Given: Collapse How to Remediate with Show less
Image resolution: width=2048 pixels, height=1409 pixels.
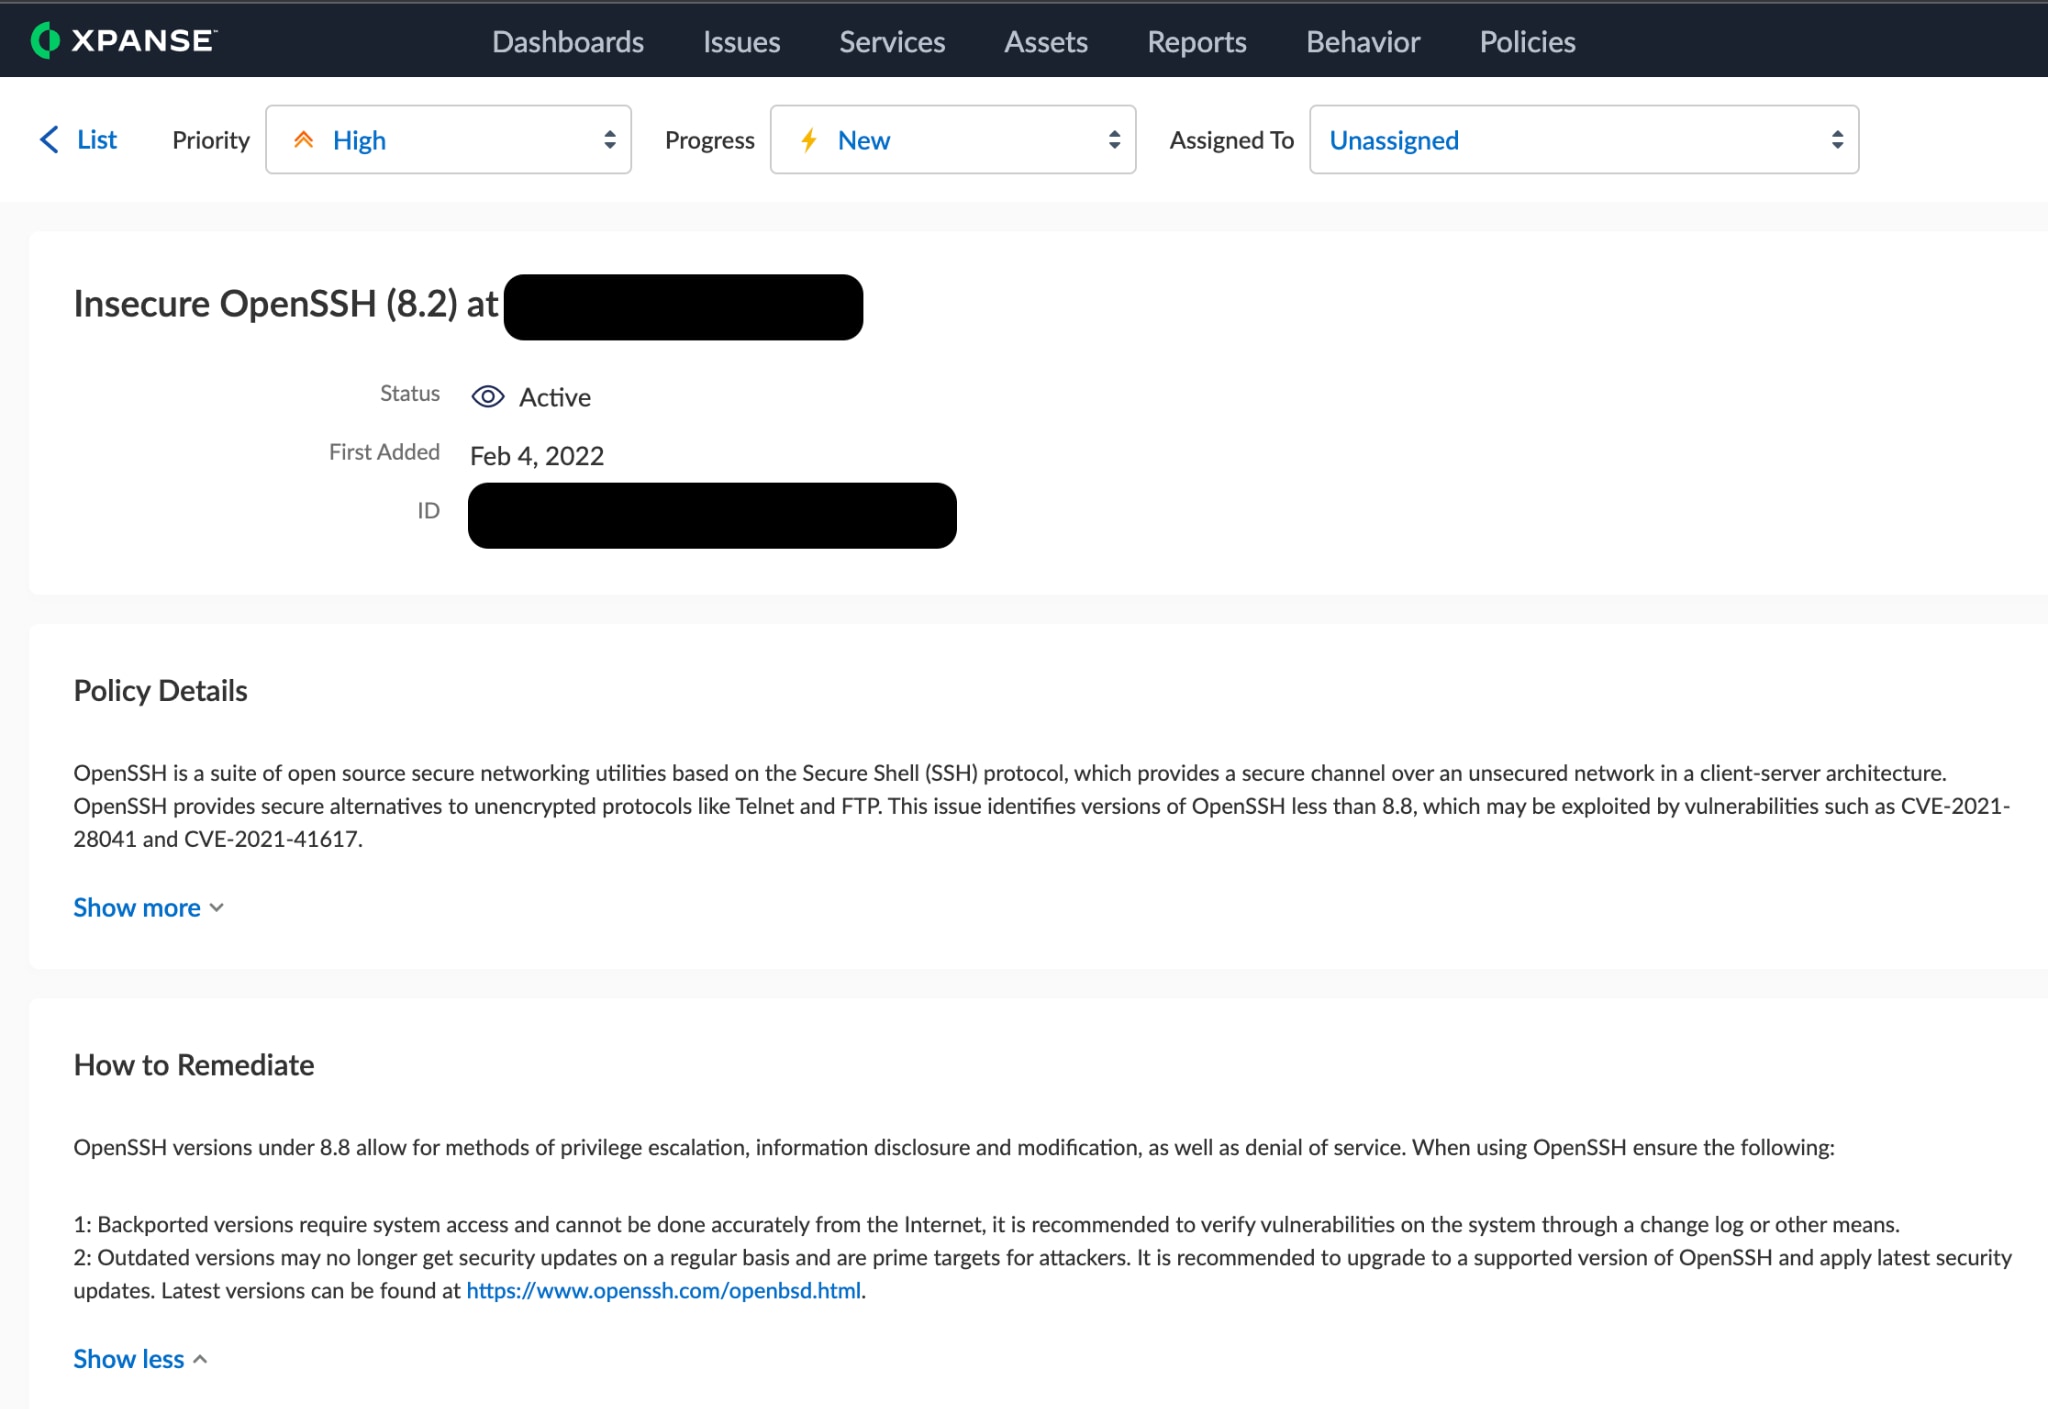Looking at the screenshot, I should 140,1358.
